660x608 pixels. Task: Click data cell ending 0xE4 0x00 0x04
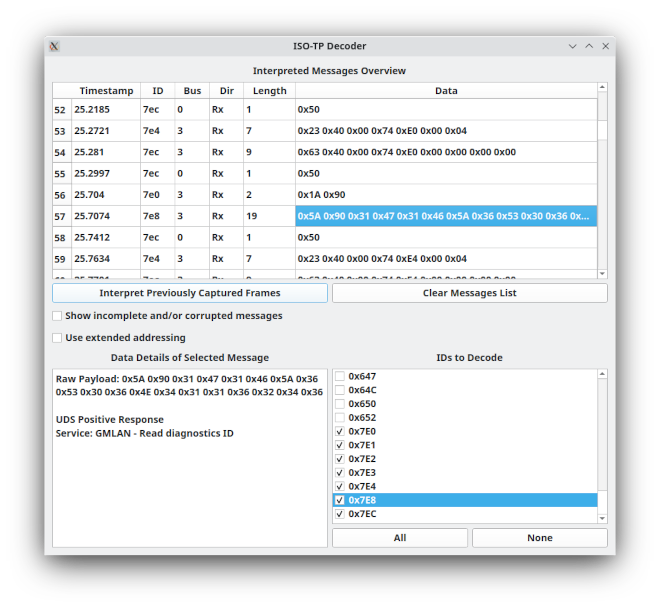tap(446, 259)
